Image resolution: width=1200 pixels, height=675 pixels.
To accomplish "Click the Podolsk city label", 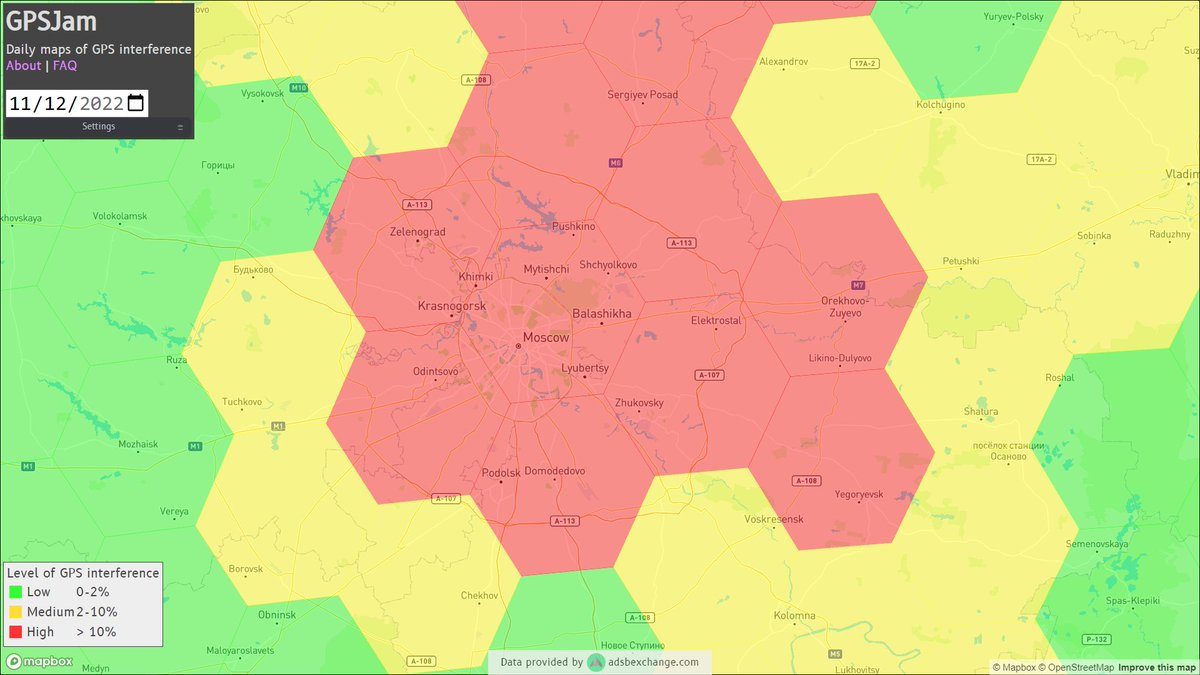I will 500,472.
